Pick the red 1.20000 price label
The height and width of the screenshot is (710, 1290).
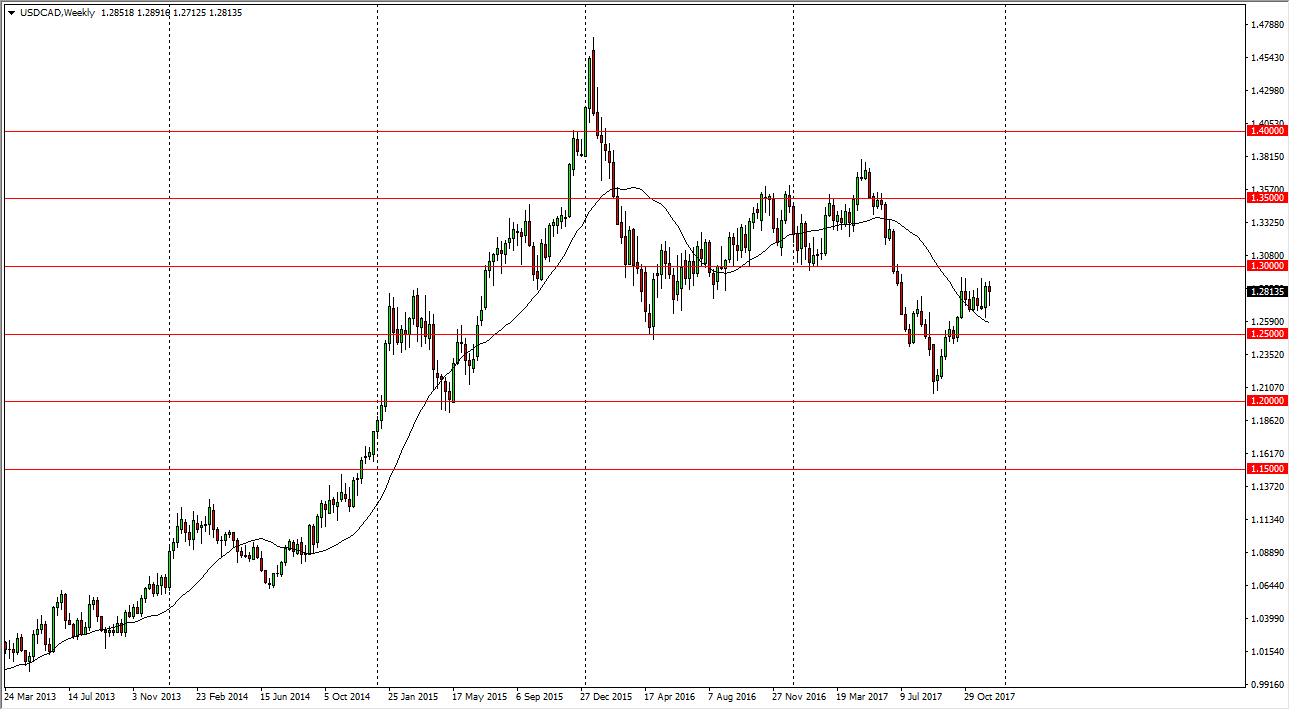[x=1267, y=401]
